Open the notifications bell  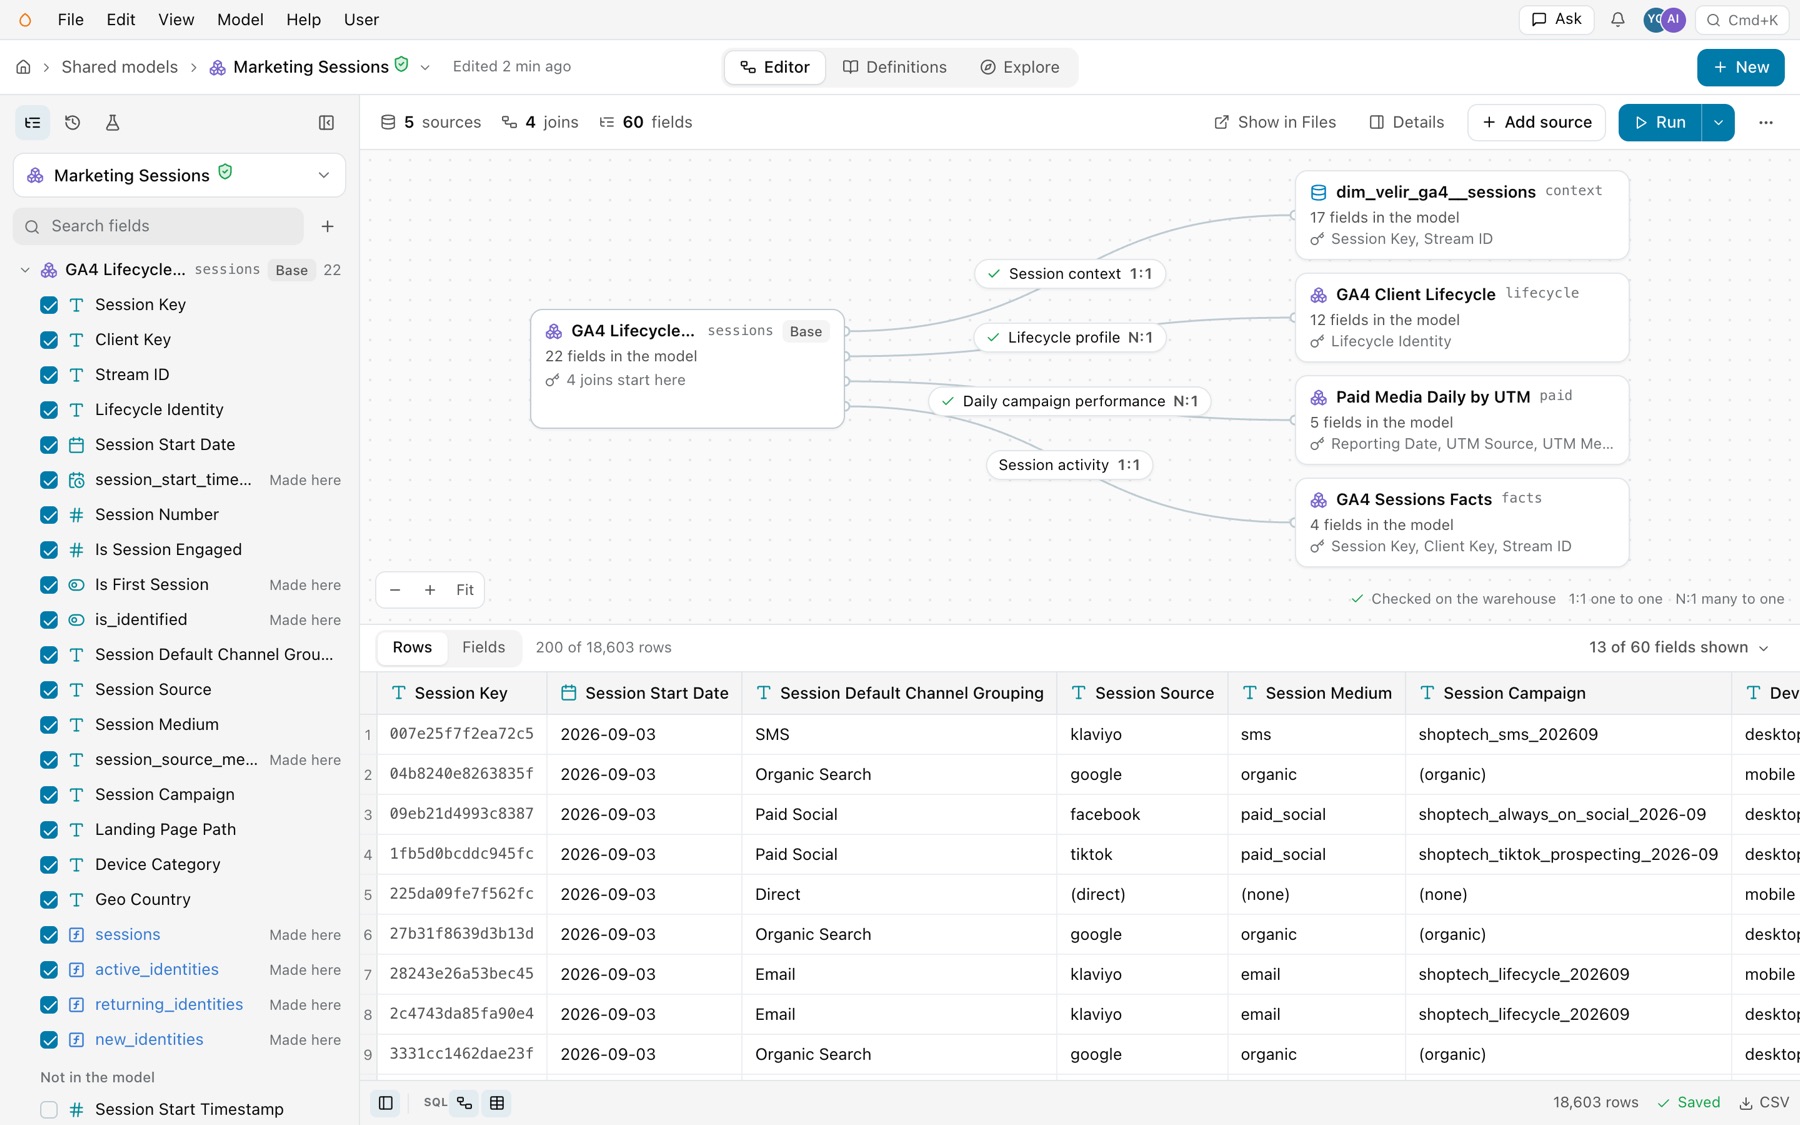tap(1617, 20)
